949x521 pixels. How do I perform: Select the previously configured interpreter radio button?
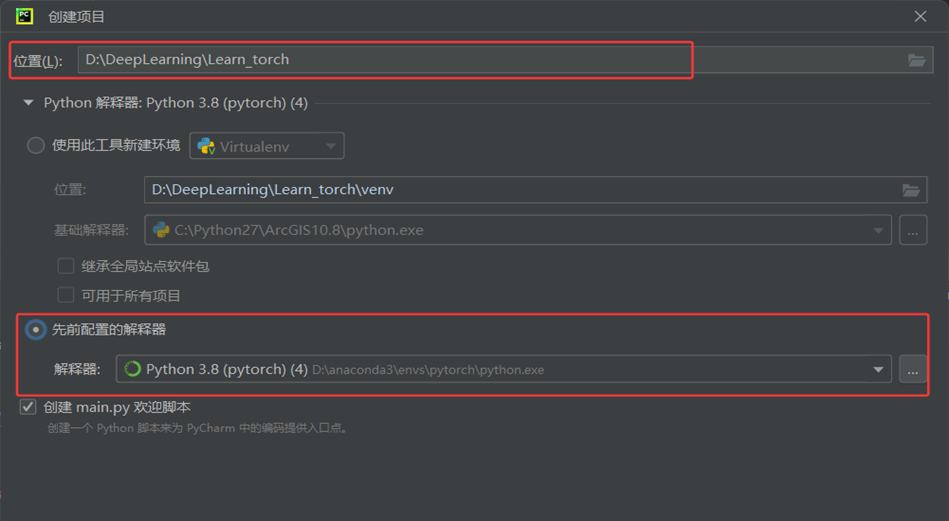click(x=36, y=330)
